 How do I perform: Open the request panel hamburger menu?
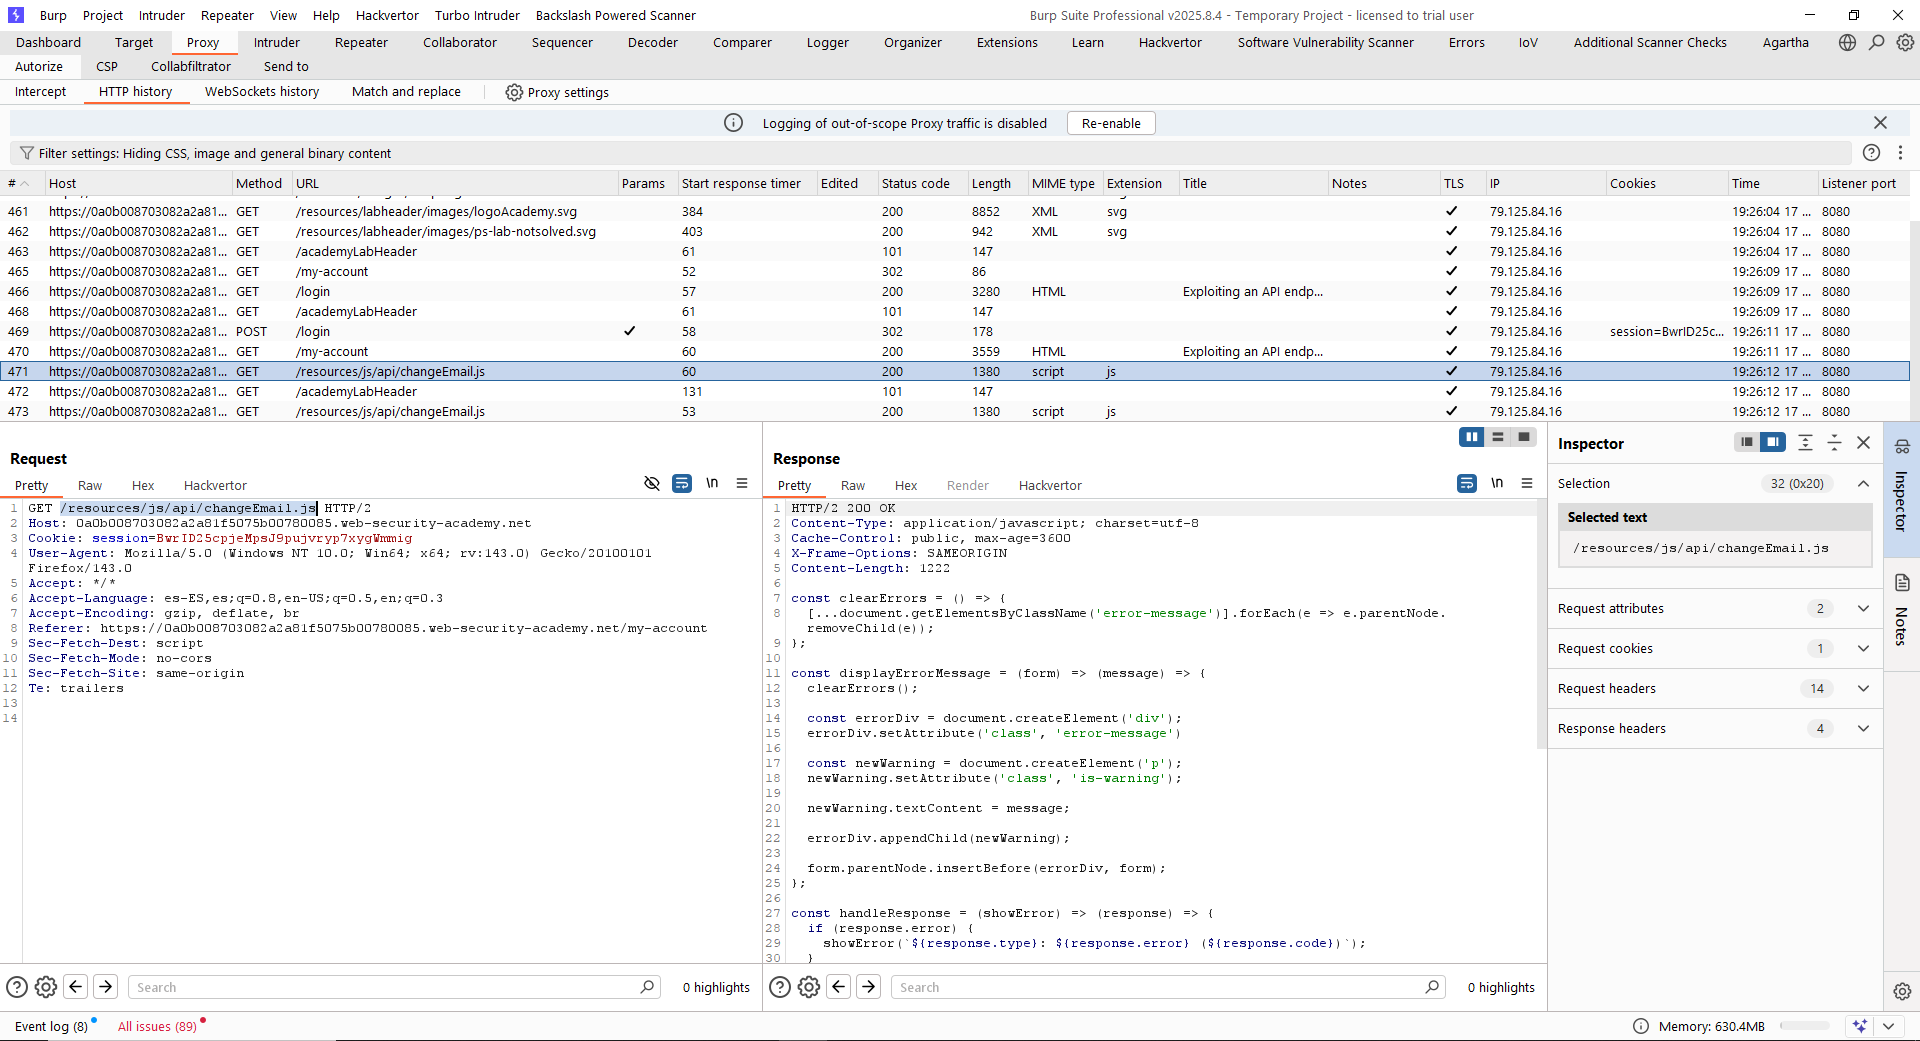tap(742, 483)
